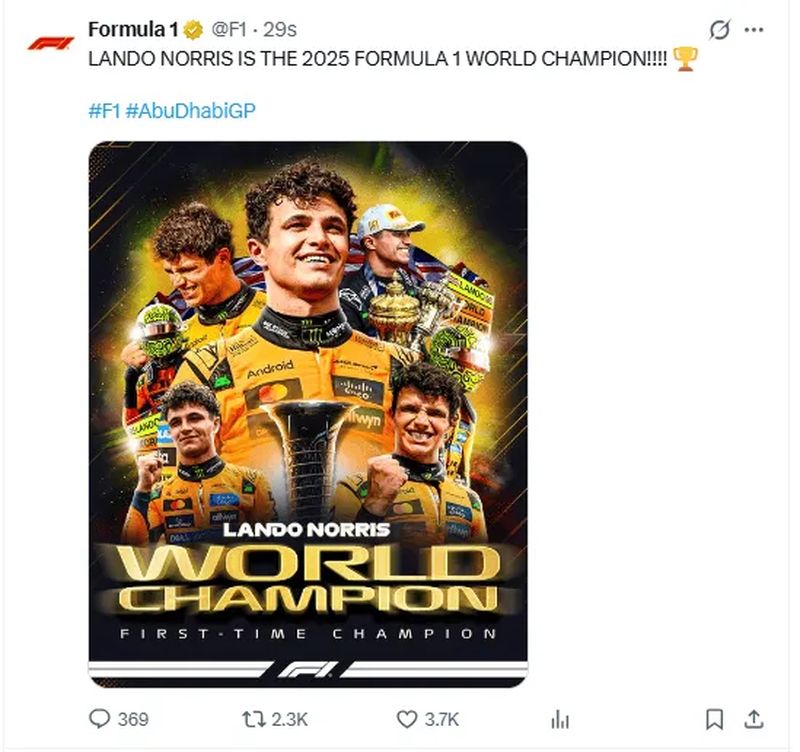This screenshot has width=800, height=752.
Task: View post analytics bar chart icon
Action: coord(561,719)
